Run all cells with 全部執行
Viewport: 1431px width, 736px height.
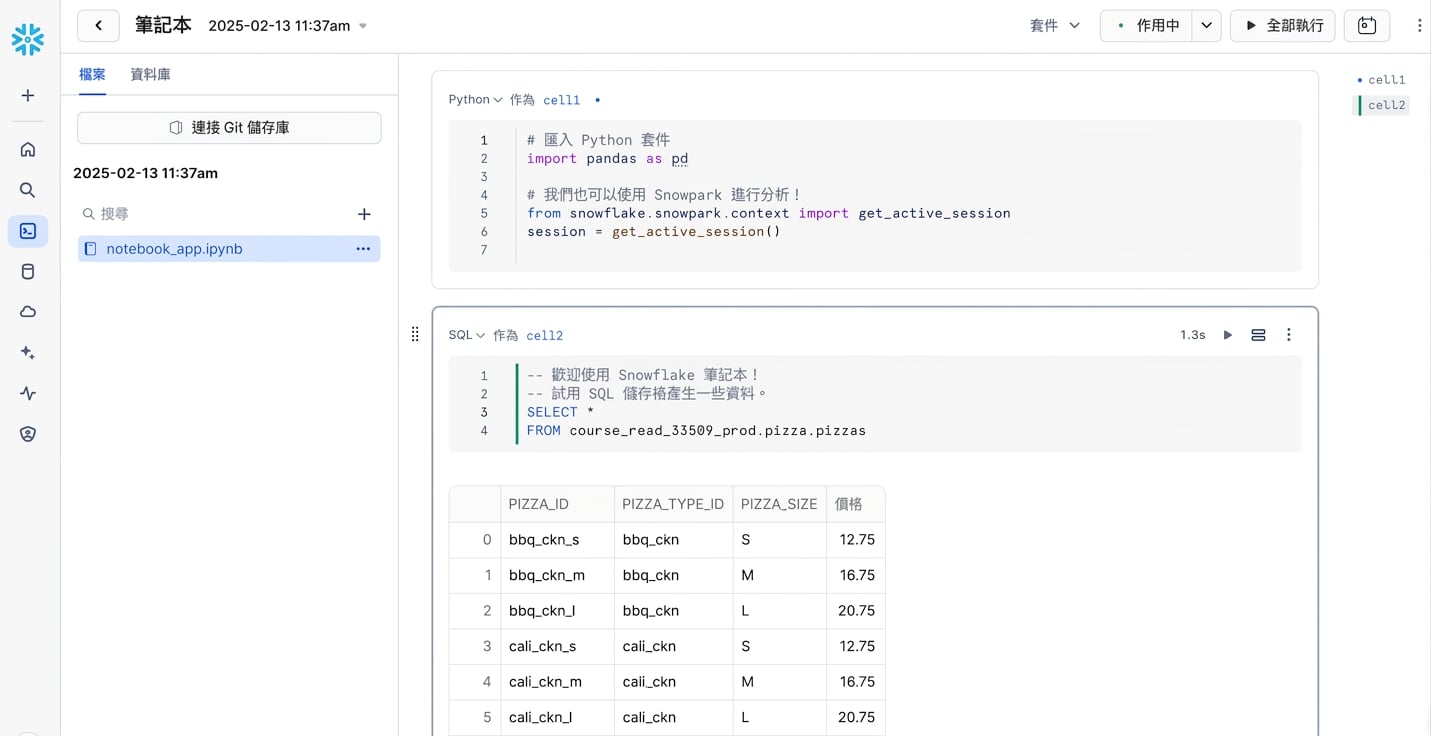pyautogui.click(x=1283, y=26)
